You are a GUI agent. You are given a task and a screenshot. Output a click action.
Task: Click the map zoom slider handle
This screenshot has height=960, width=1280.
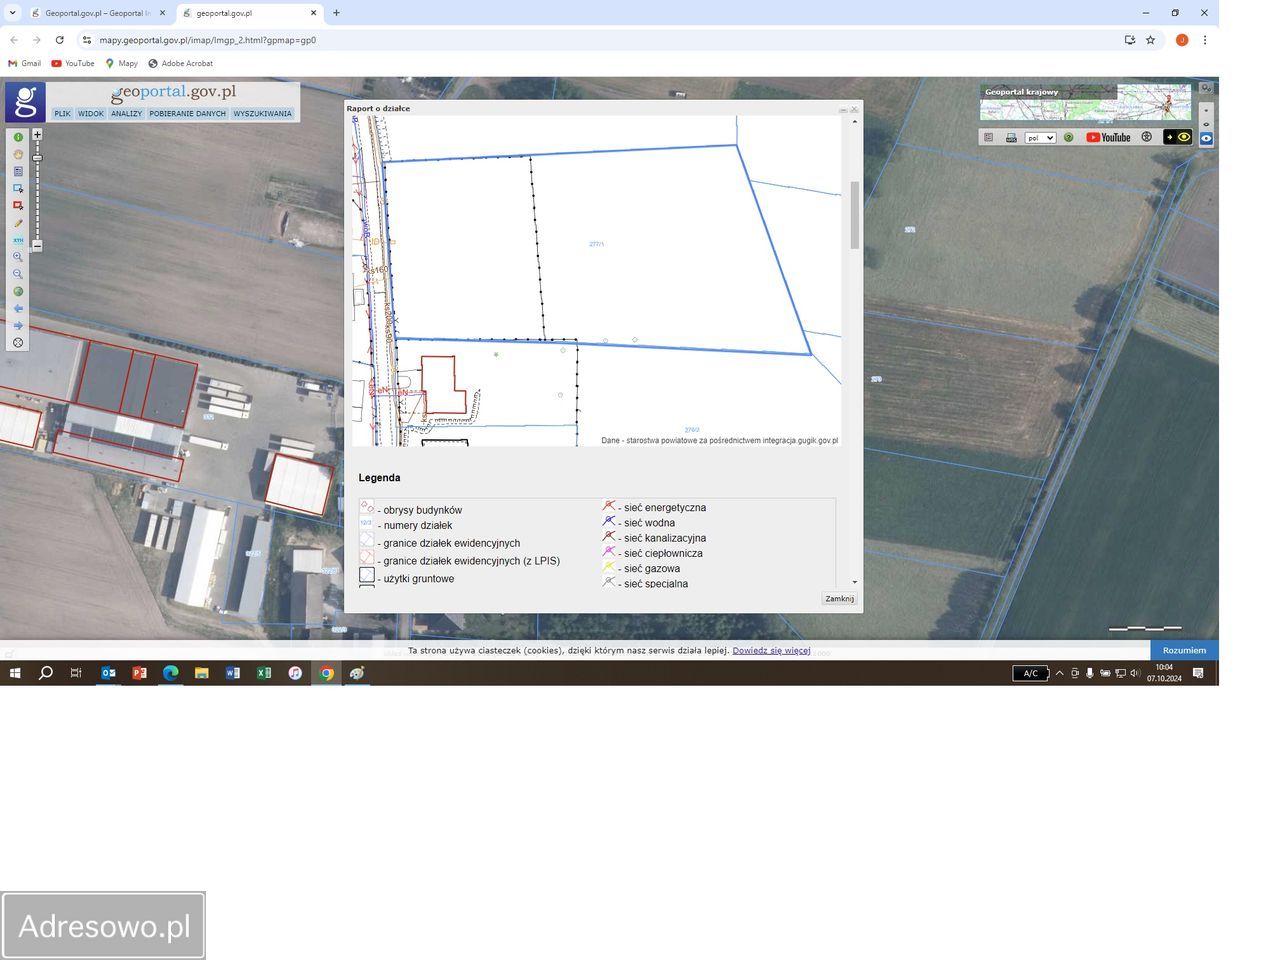click(x=37, y=158)
